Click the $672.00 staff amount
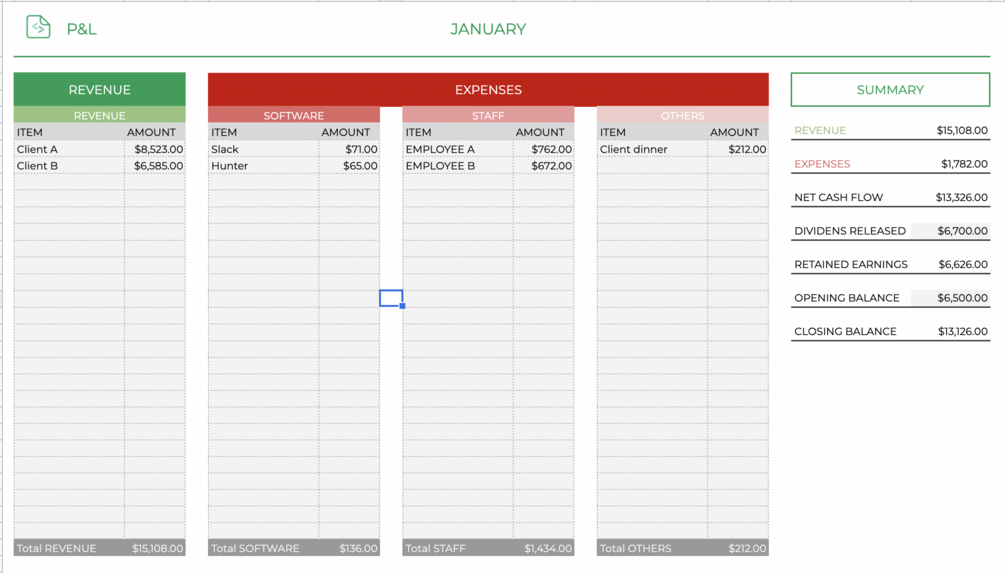This screenshot has height=573, width=1005. click(x=544, y=165)
